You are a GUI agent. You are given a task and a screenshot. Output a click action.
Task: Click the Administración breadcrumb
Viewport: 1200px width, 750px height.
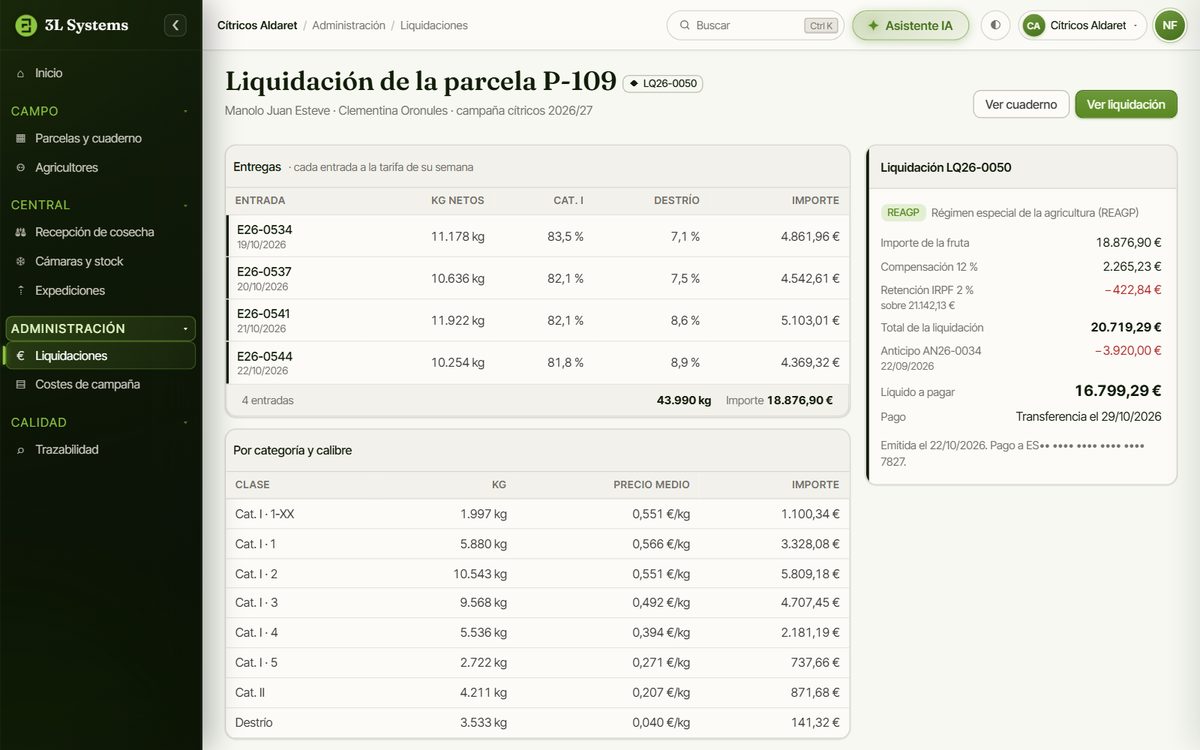pyautogui.click(x=349, y=25)
